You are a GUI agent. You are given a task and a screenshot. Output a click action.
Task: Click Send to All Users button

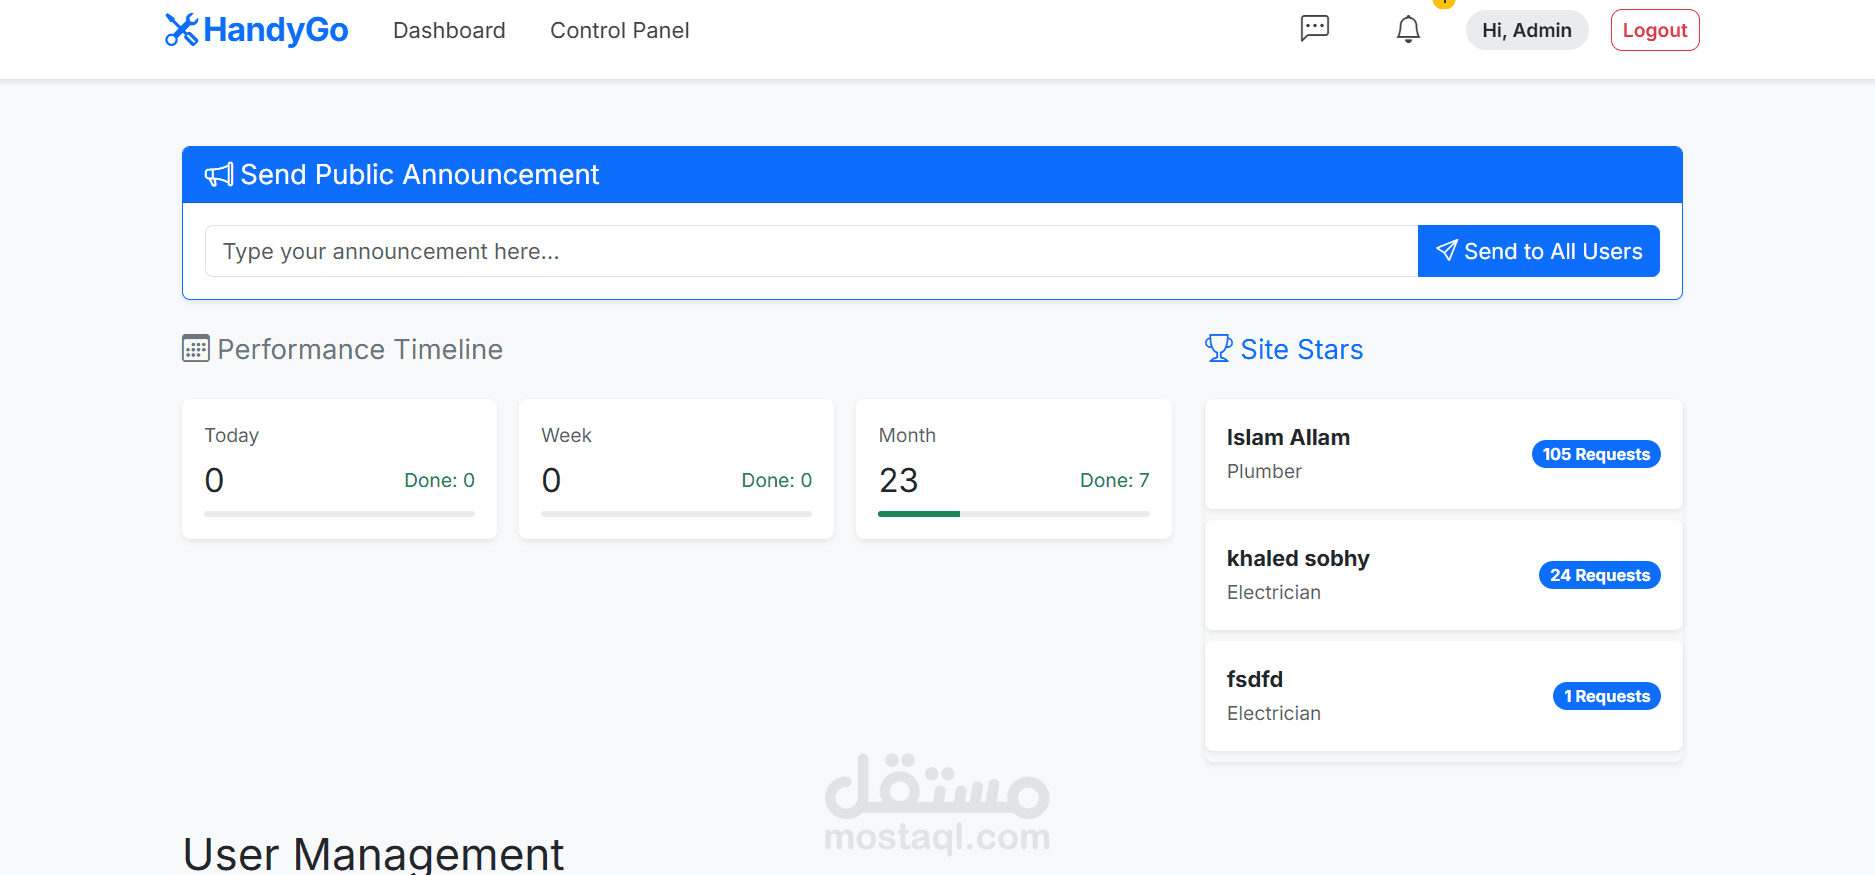point(1539,251)
